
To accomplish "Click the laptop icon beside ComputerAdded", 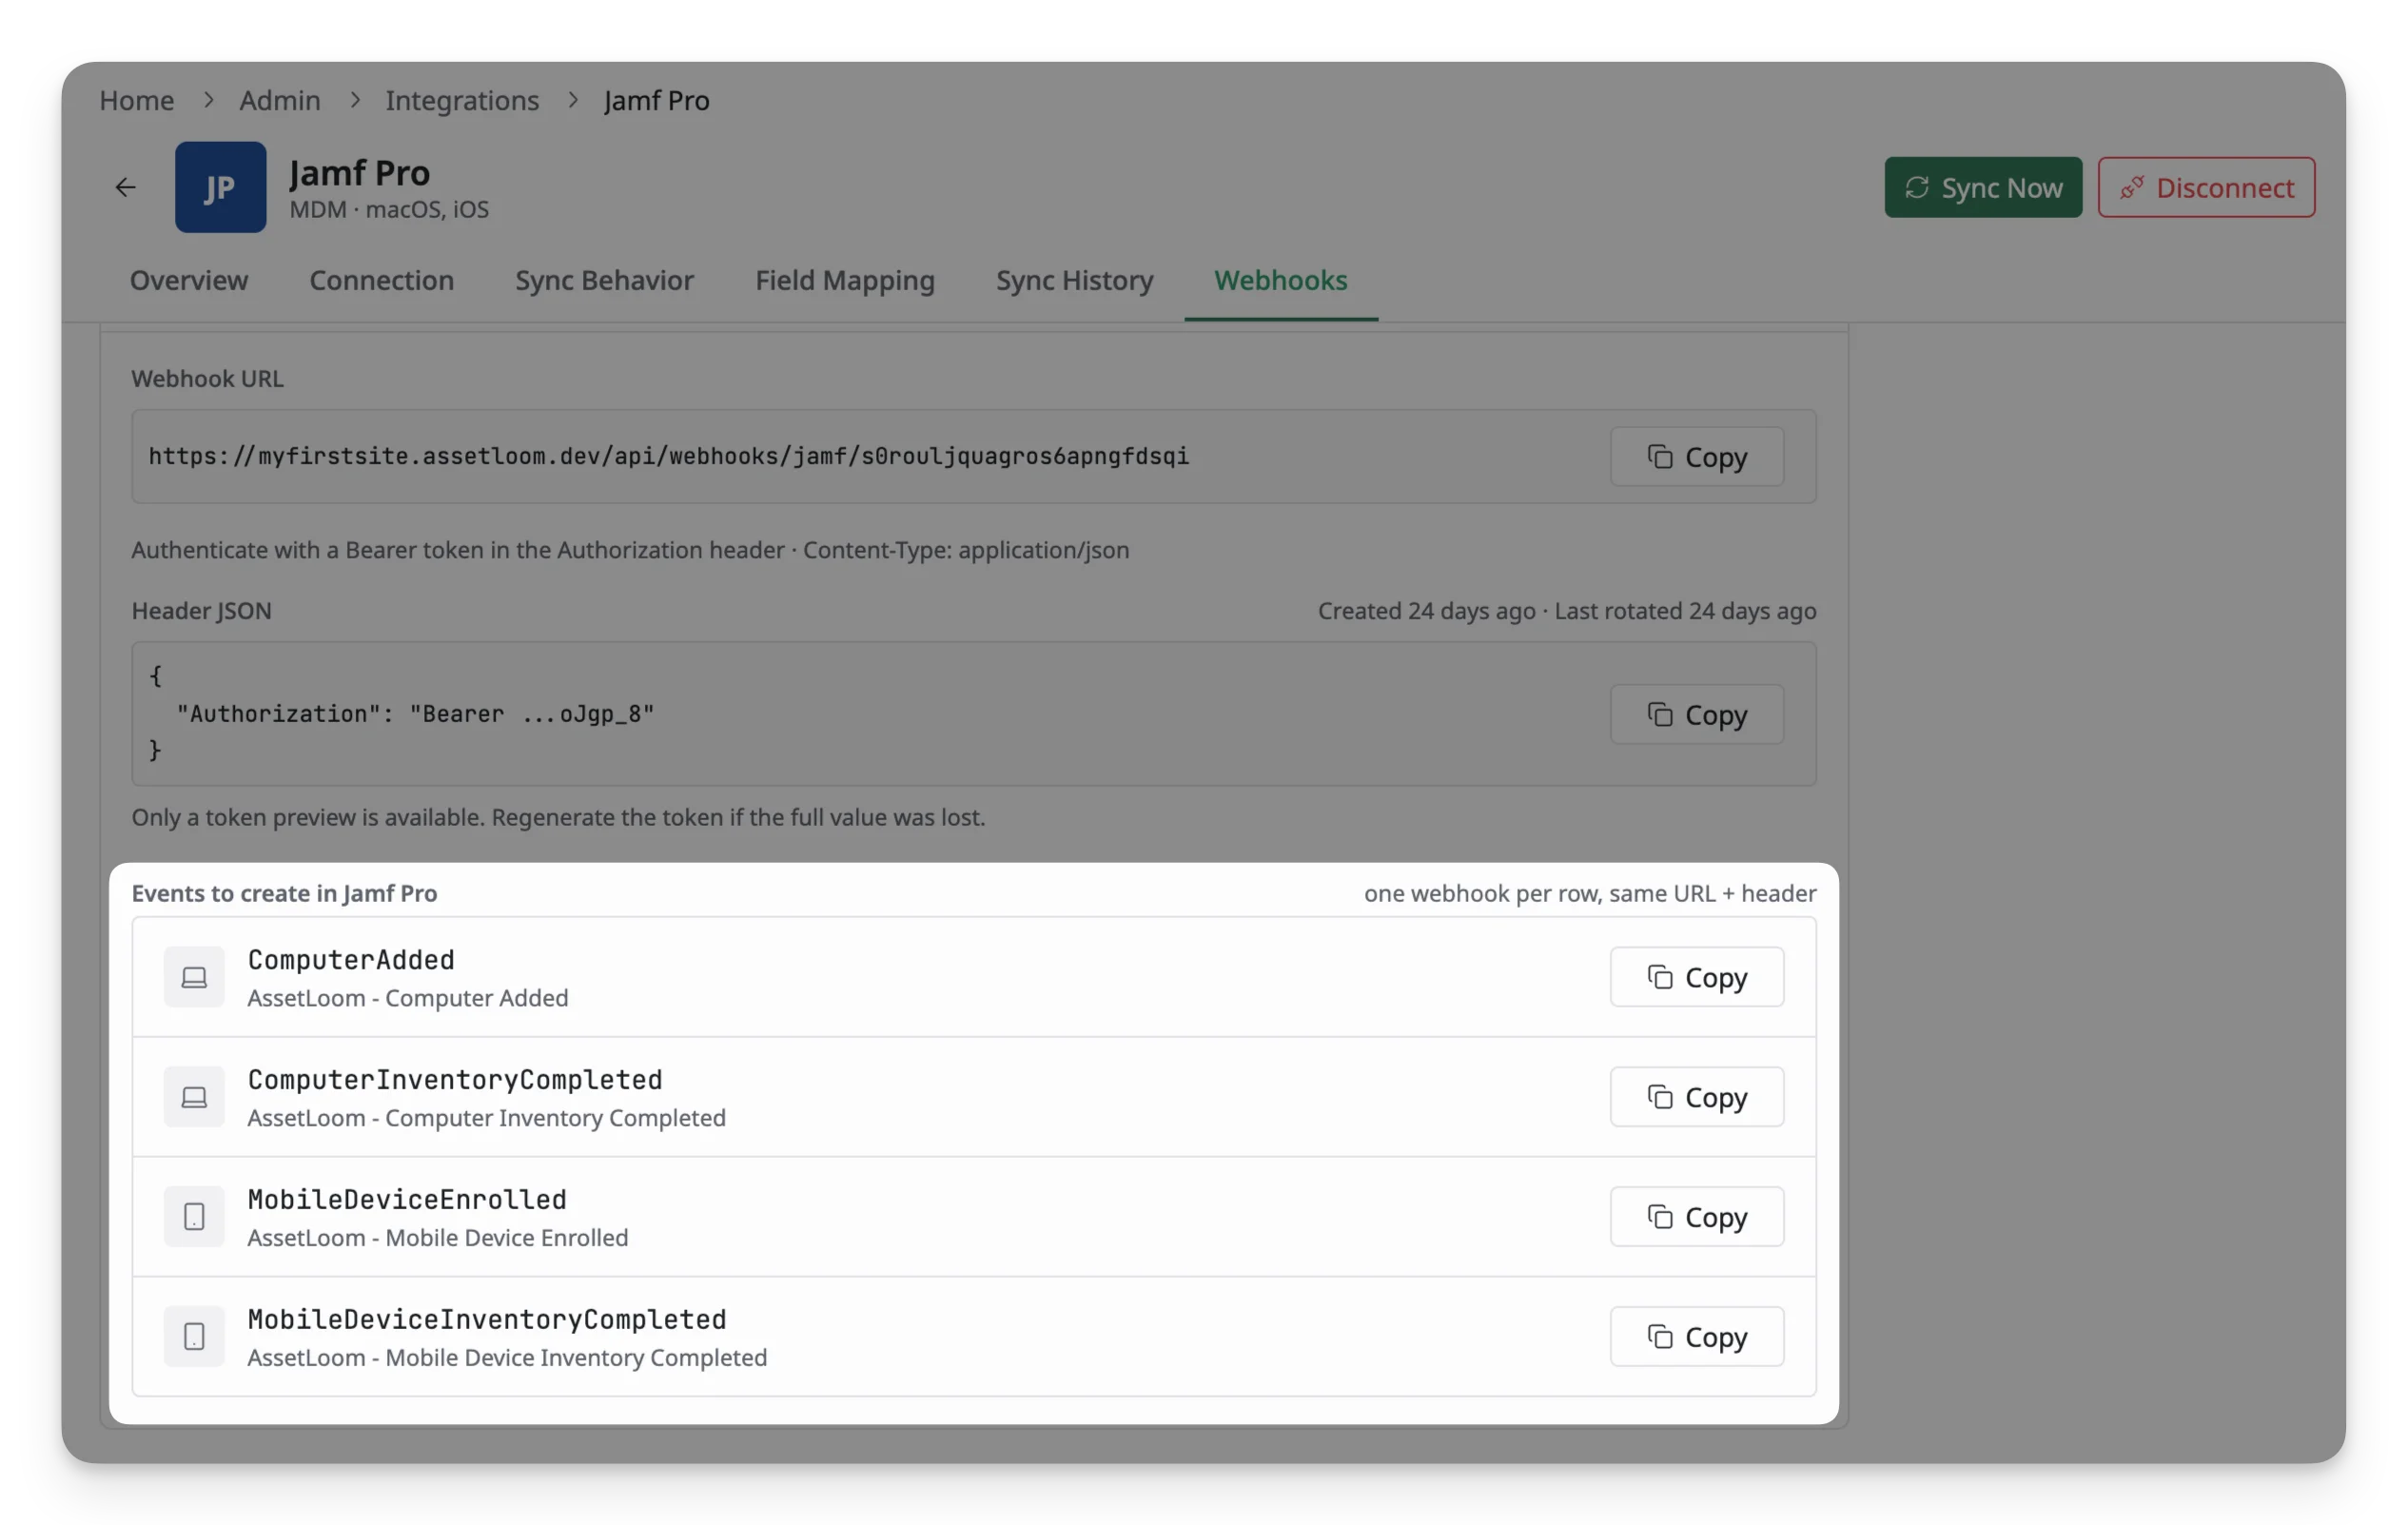I will [x=194, y=977].
